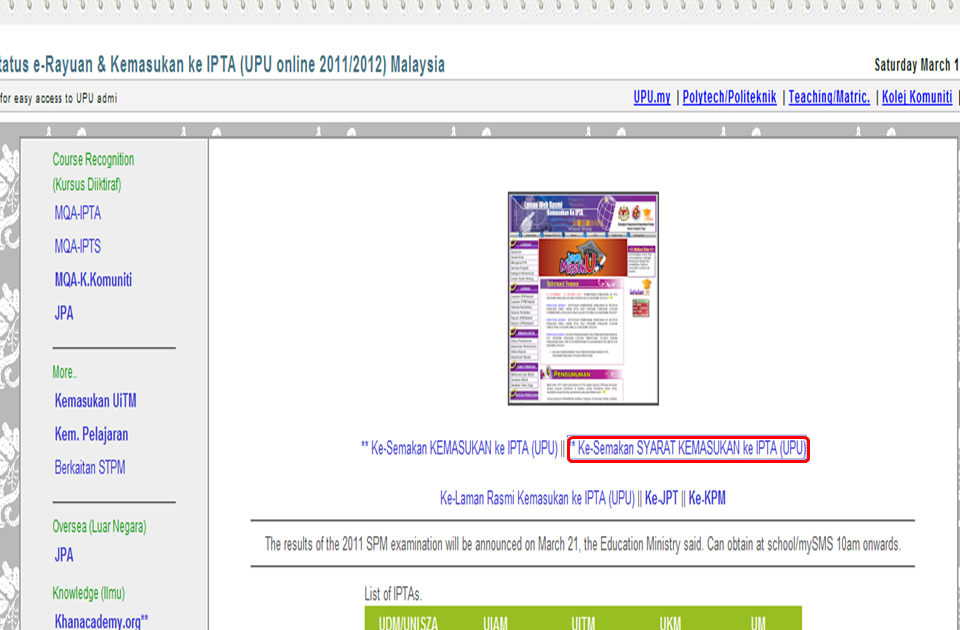Screen dimensions: 960x630
Task: Click the More.. sidebar heading
Action: pos(64,372)
